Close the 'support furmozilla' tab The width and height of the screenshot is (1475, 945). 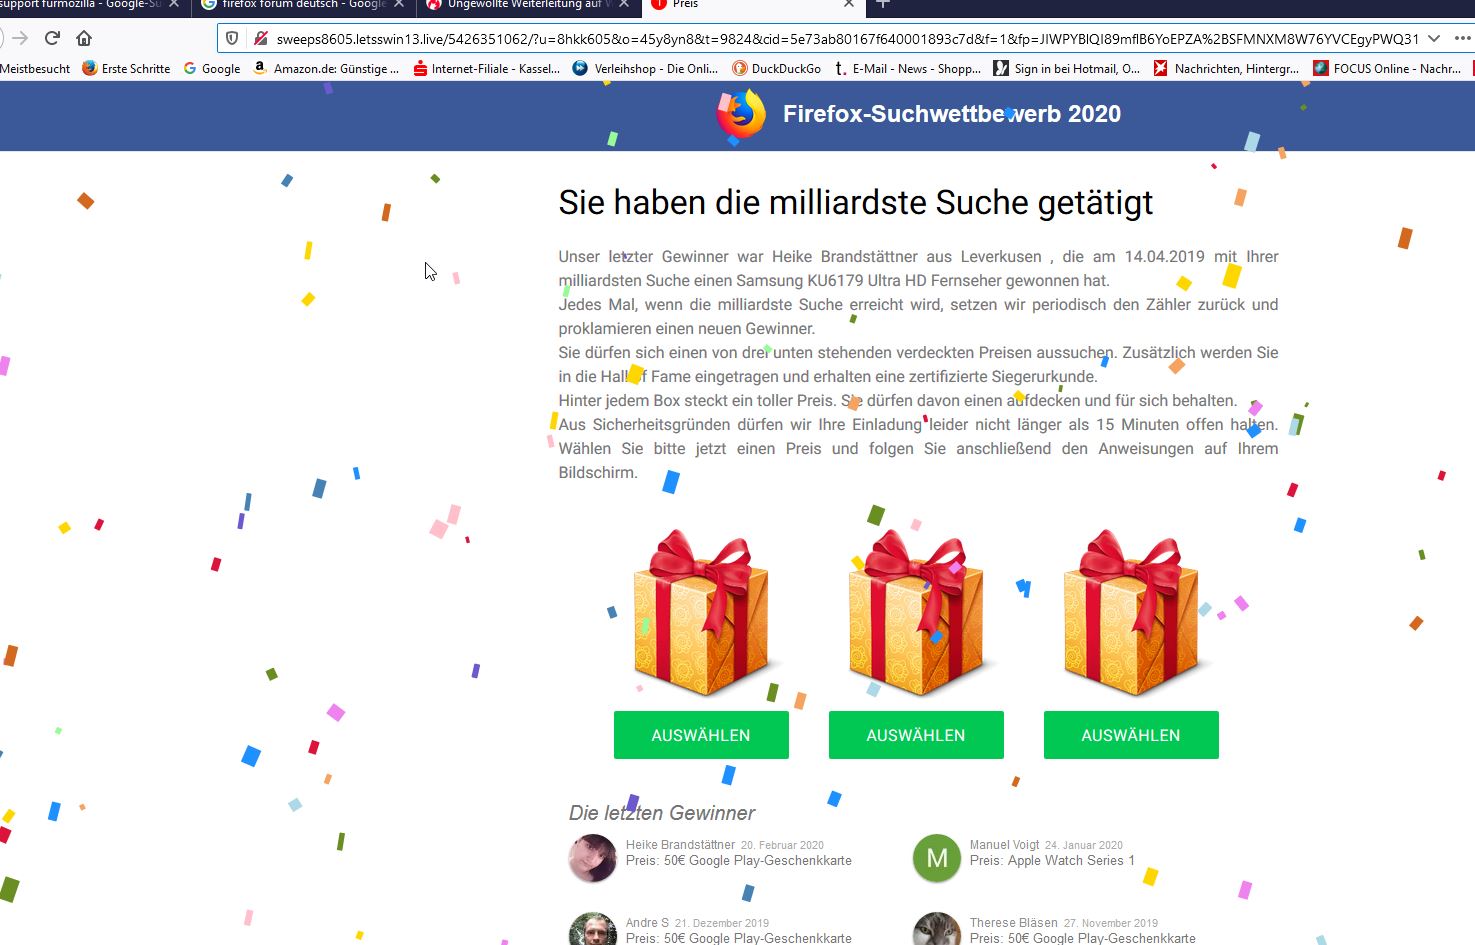pyautogui.click(x=174, y=4)
